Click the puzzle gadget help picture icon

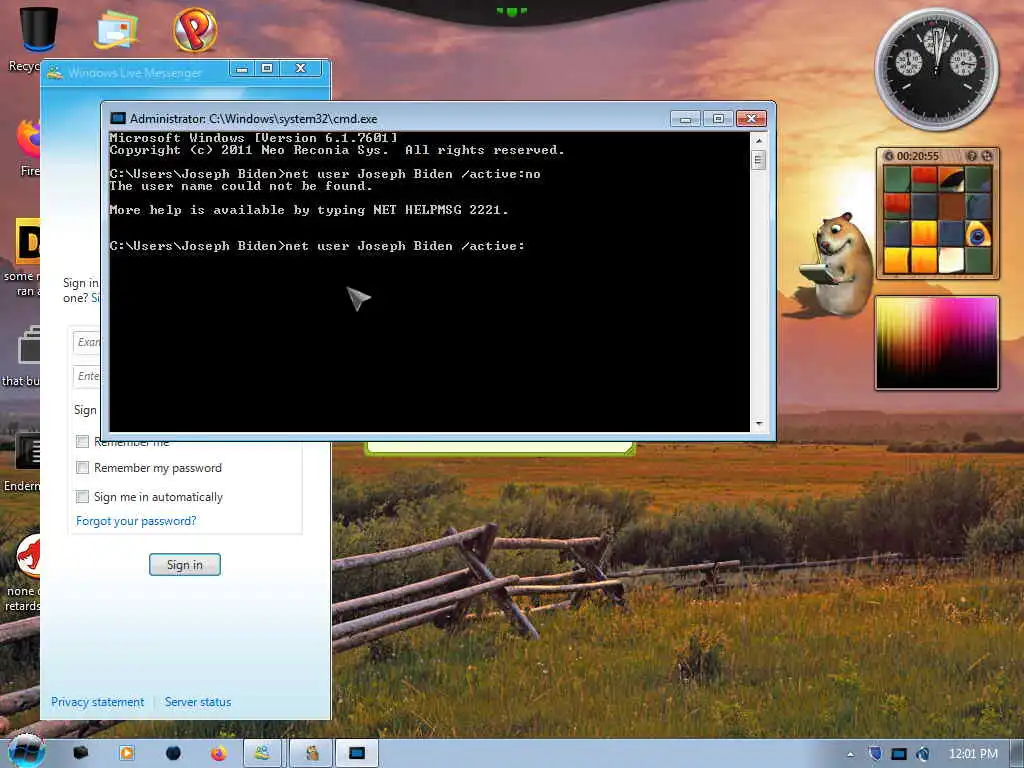pos(971,156)
